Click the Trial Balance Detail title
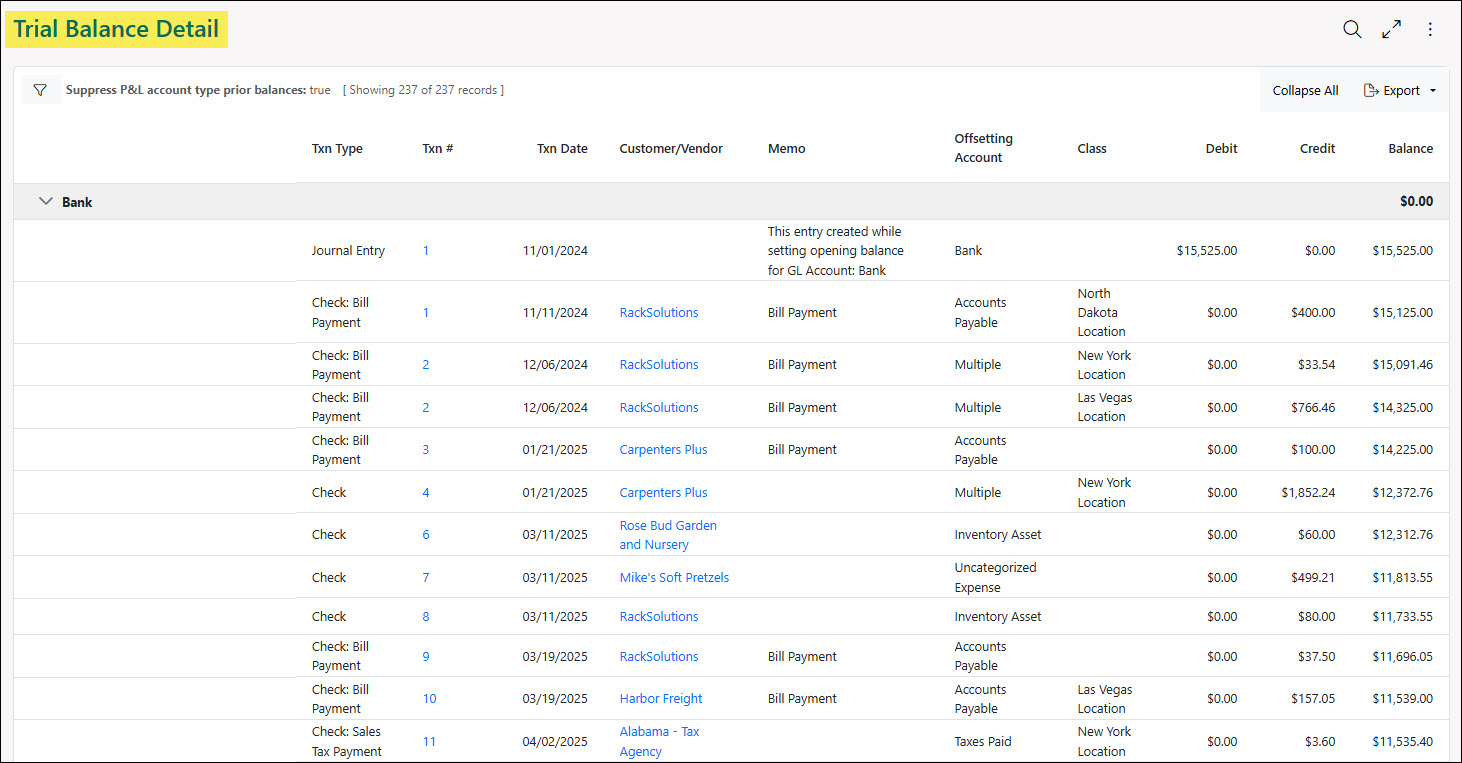This screenshot has height=763, width=1462. point(116,29)
